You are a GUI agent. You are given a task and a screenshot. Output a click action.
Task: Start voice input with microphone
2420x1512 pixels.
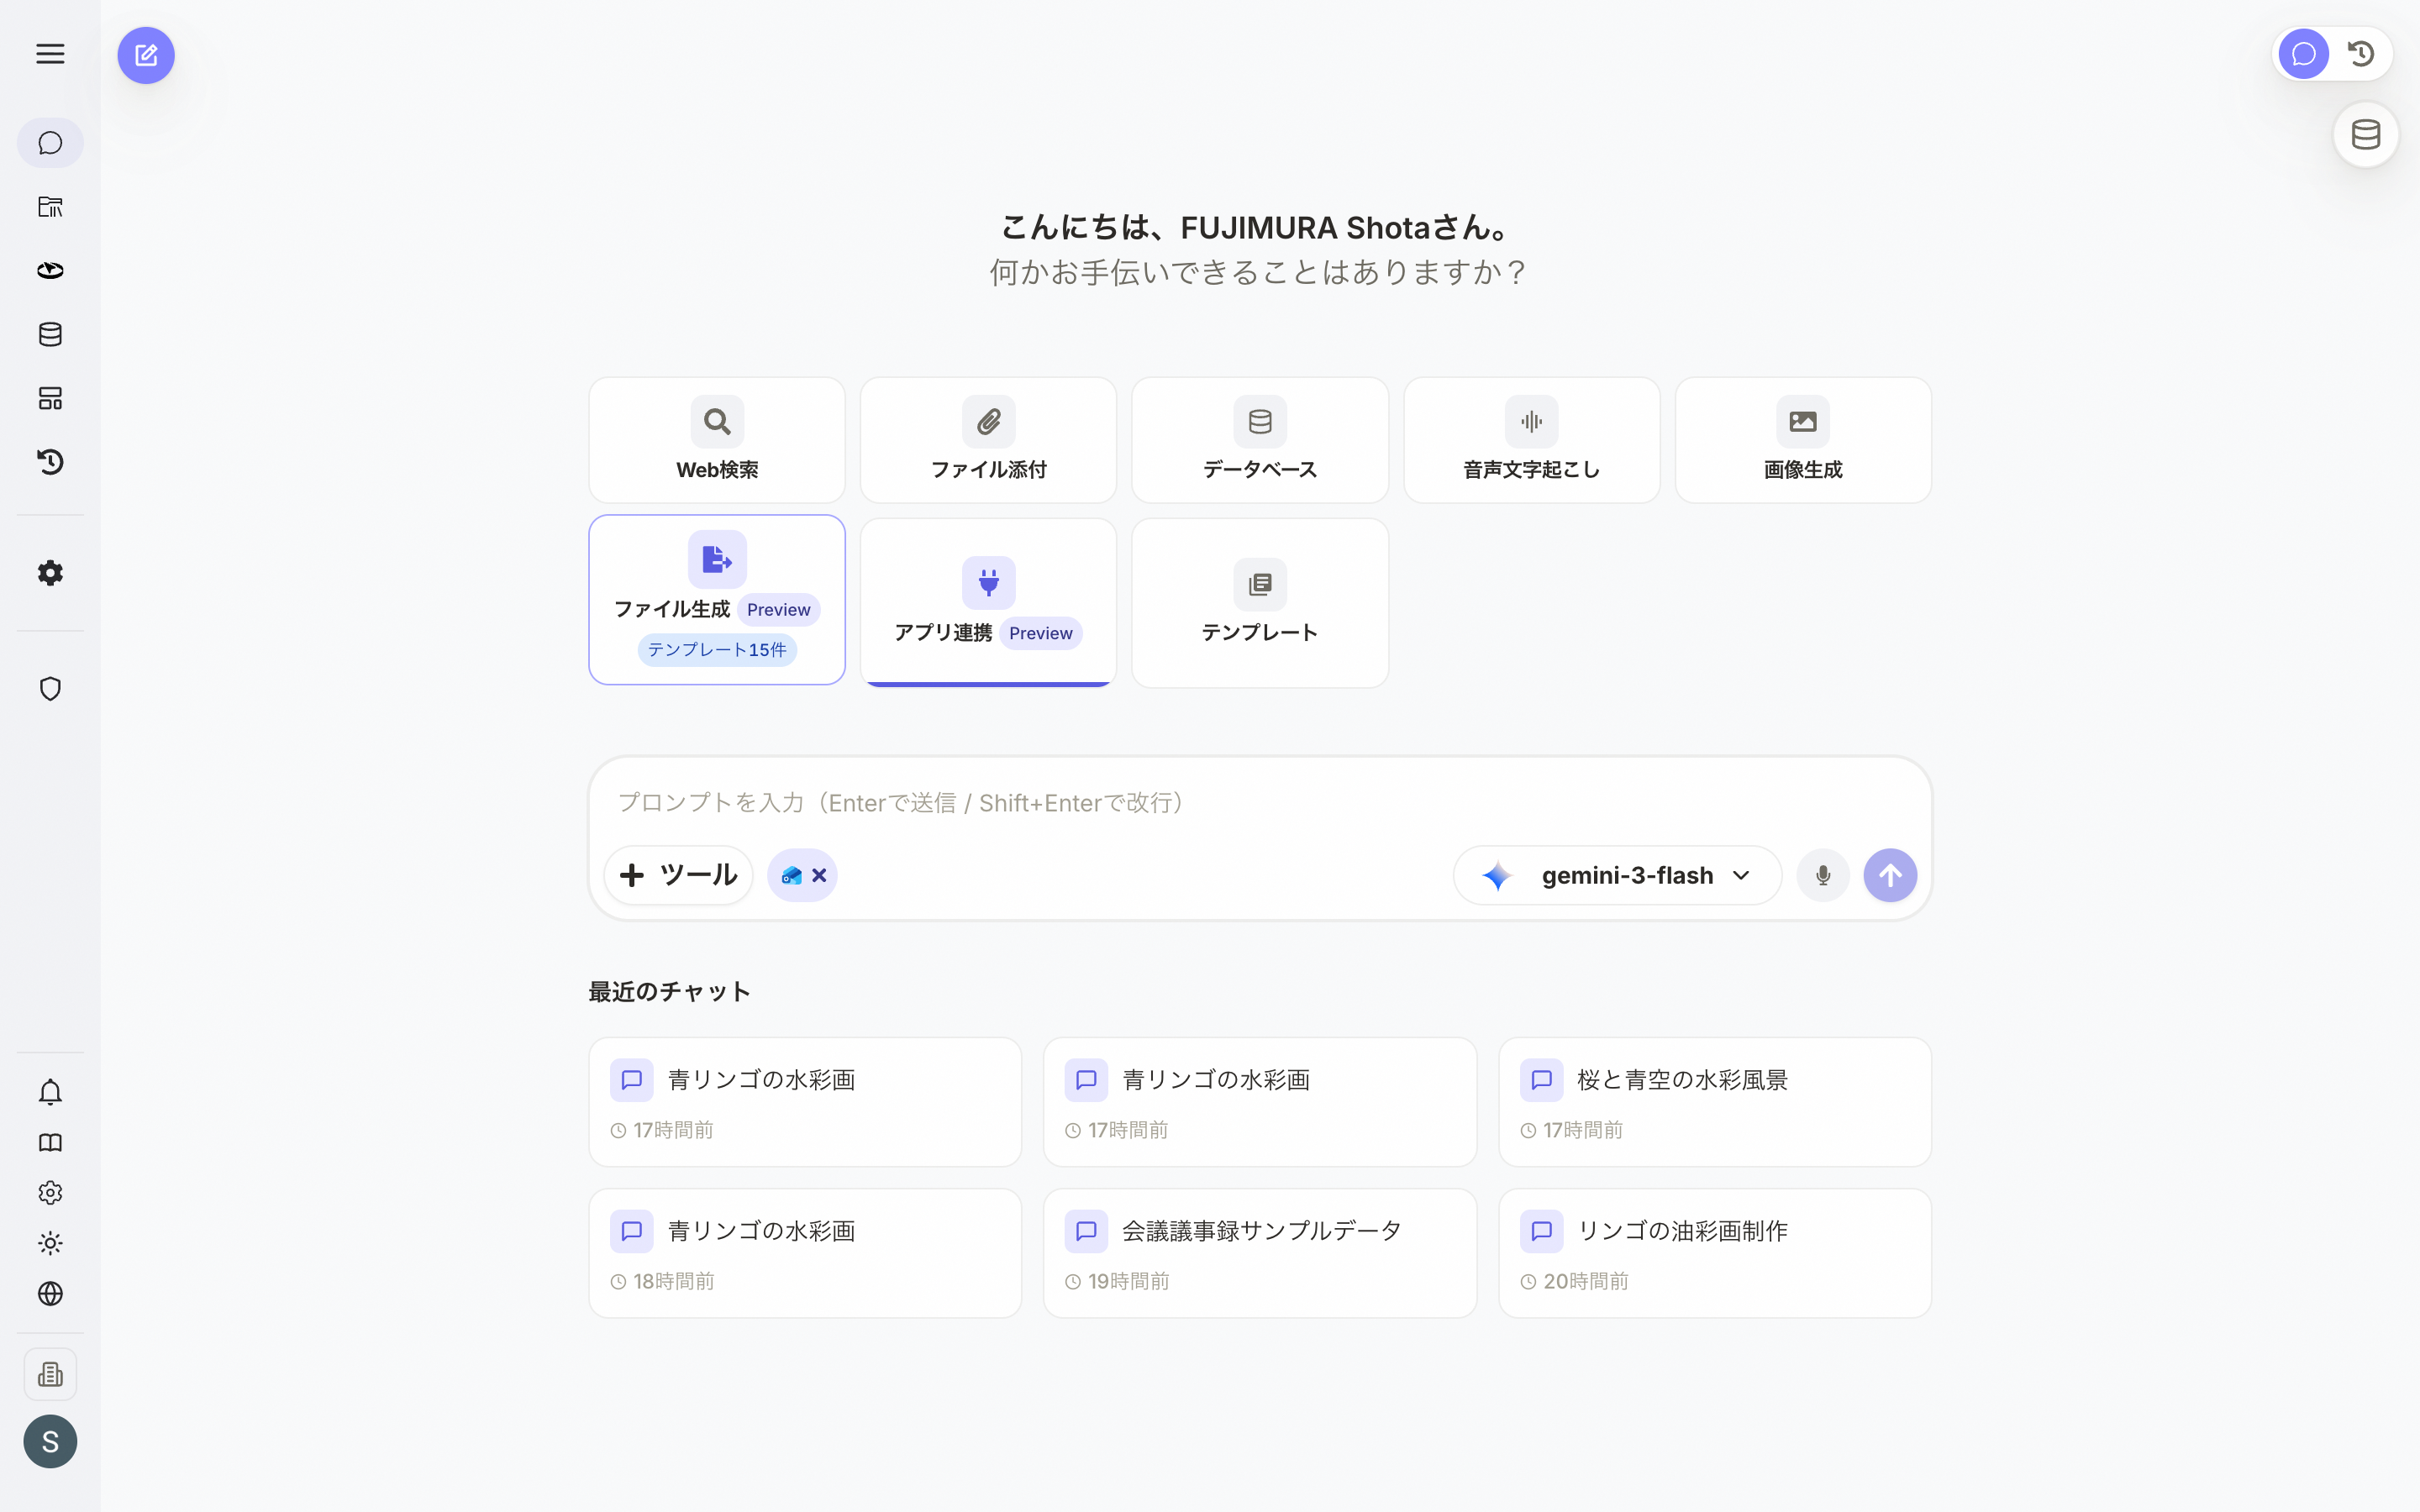coord(1823,876)
